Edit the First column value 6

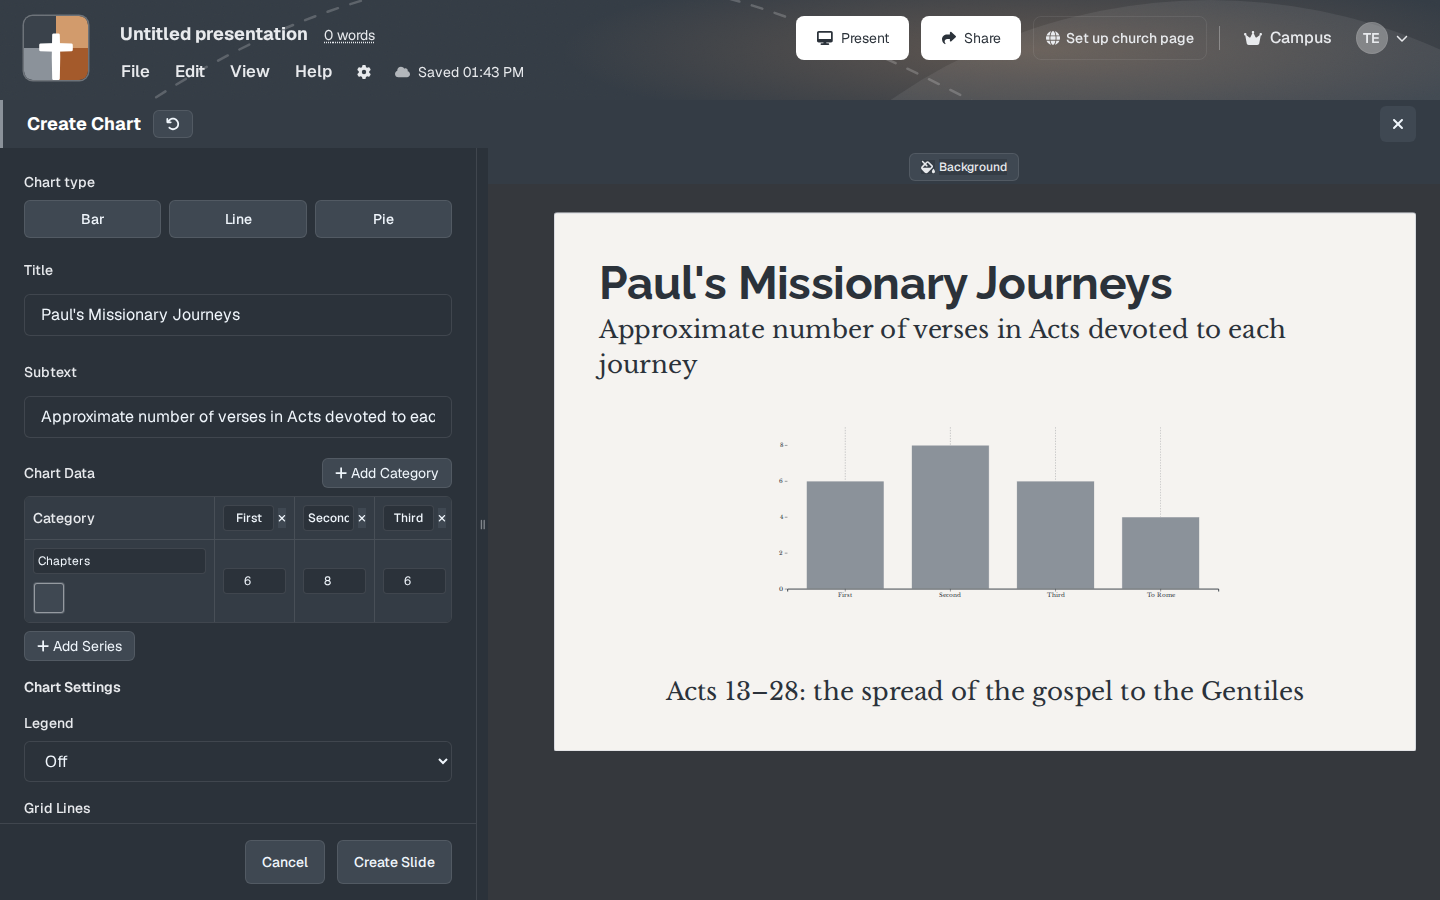(x=254, y=581)
